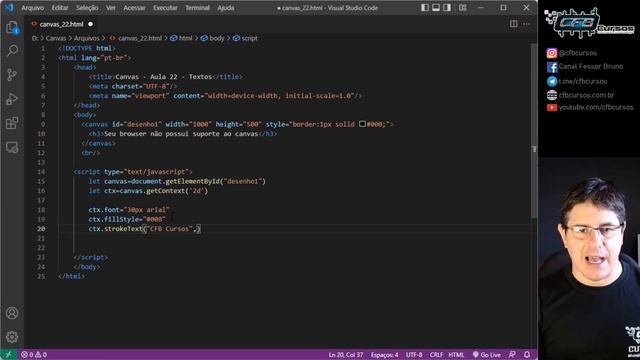Screen dimensions: 640x360
Task: Click the Telegram icon beside t.me/cfbcursos
Action: 552,81
